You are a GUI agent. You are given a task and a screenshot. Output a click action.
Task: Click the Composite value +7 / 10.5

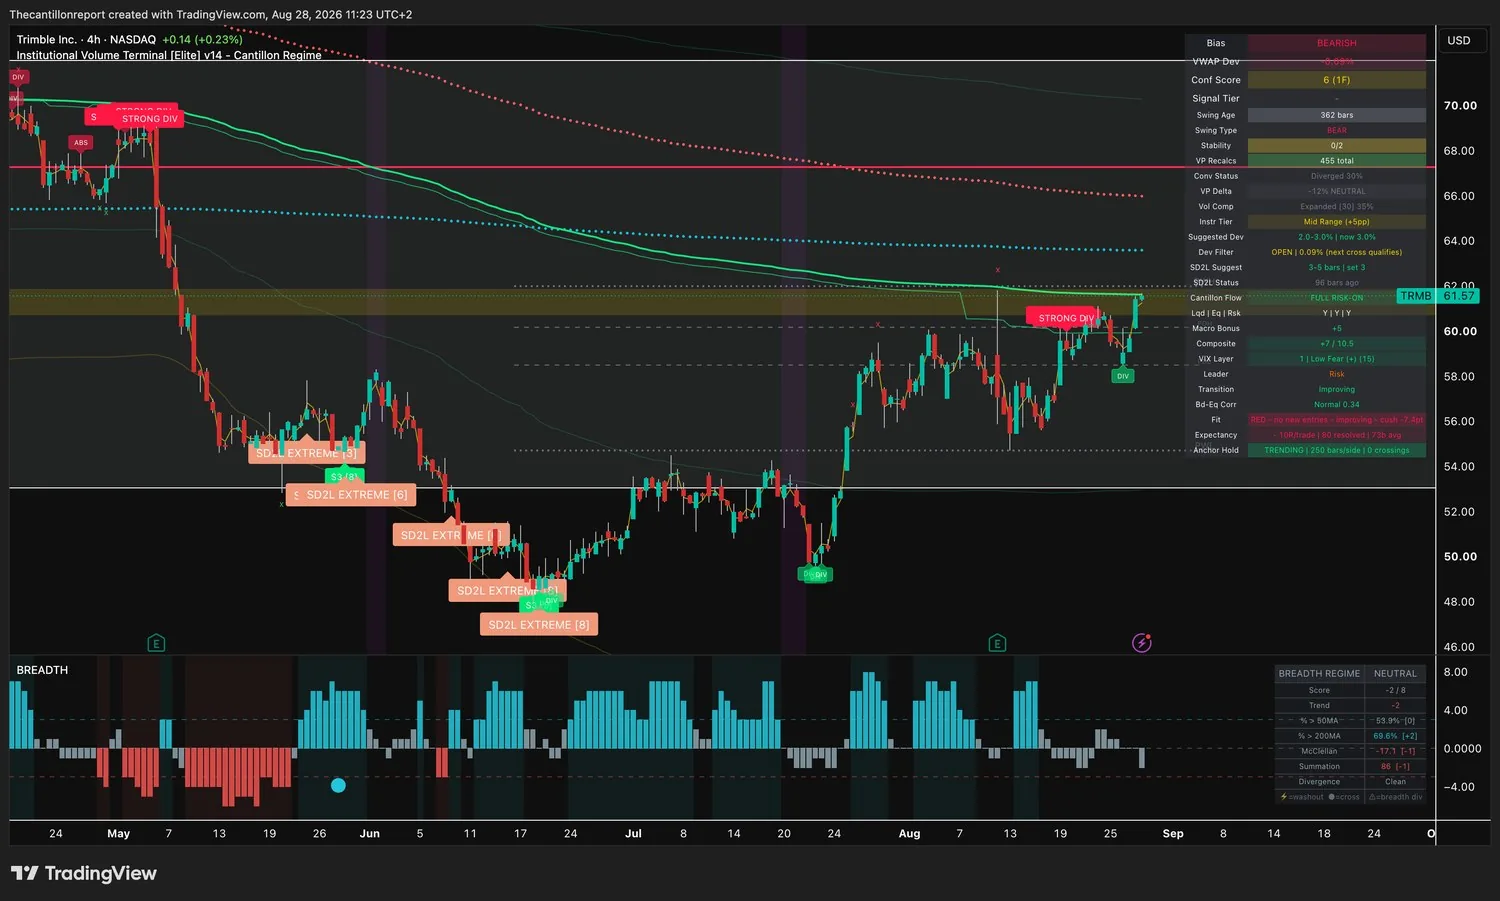(x=1337, y=344)
